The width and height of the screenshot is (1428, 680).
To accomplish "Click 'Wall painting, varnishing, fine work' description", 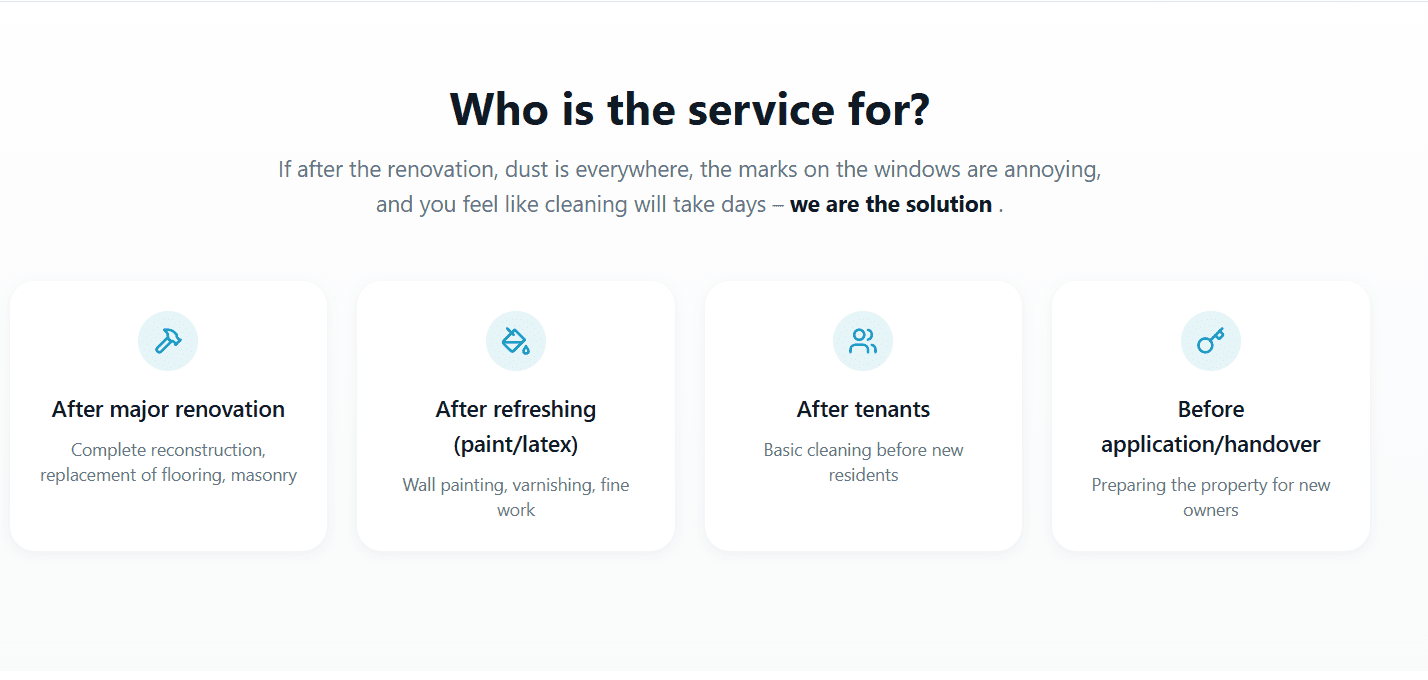I will (516, 497).
